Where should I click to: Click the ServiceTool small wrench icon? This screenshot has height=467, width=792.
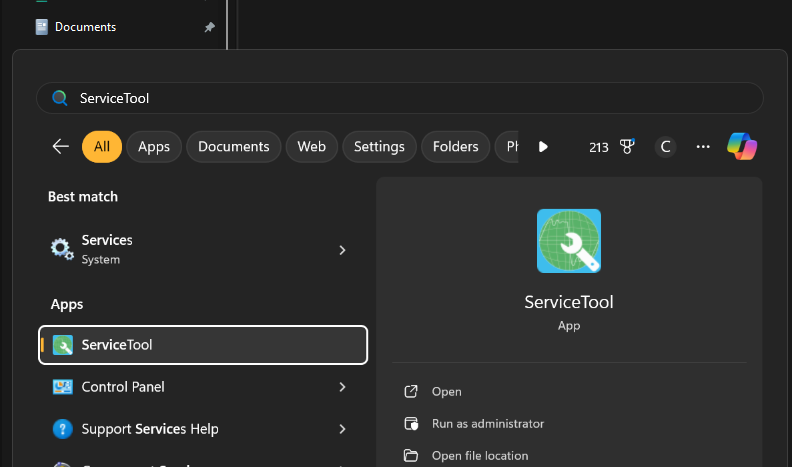[x=63, y=345]
